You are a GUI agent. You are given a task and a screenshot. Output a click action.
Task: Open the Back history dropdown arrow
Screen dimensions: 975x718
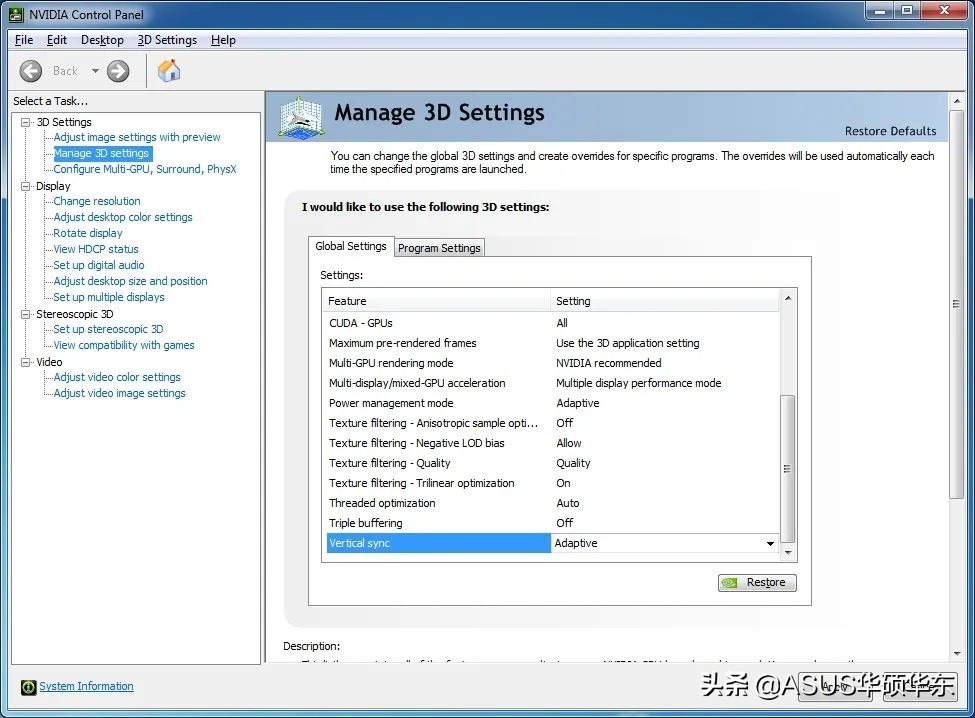(96, 71)
